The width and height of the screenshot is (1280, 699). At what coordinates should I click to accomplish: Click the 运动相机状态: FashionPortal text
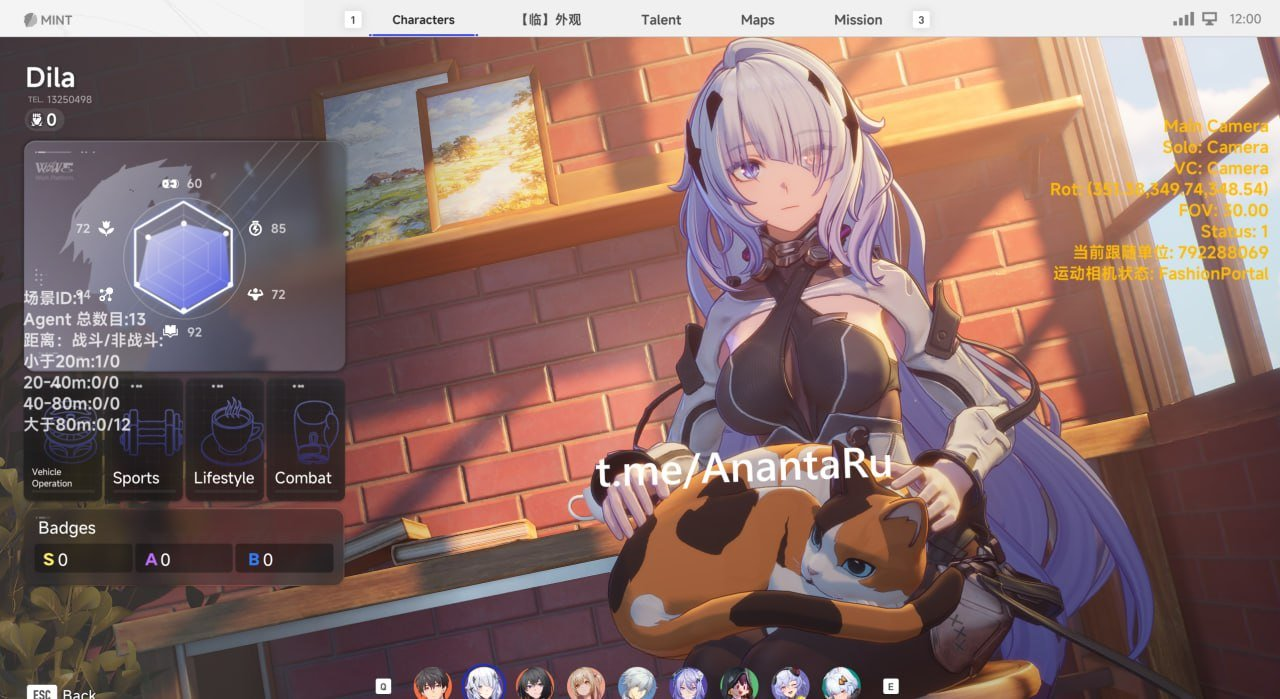pyautogui.click(x=1160, y=273)
